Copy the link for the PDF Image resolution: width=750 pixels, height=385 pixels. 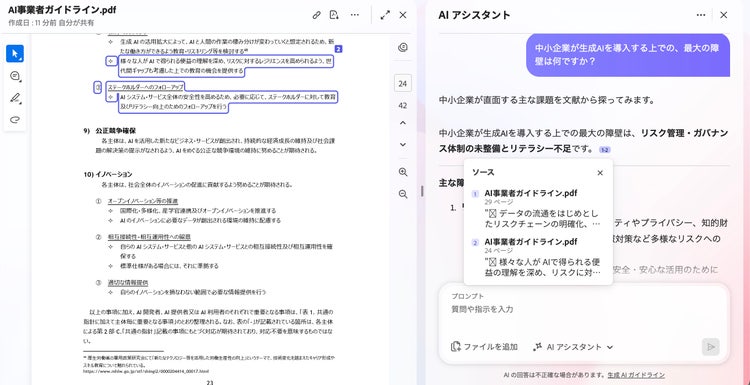316,15
